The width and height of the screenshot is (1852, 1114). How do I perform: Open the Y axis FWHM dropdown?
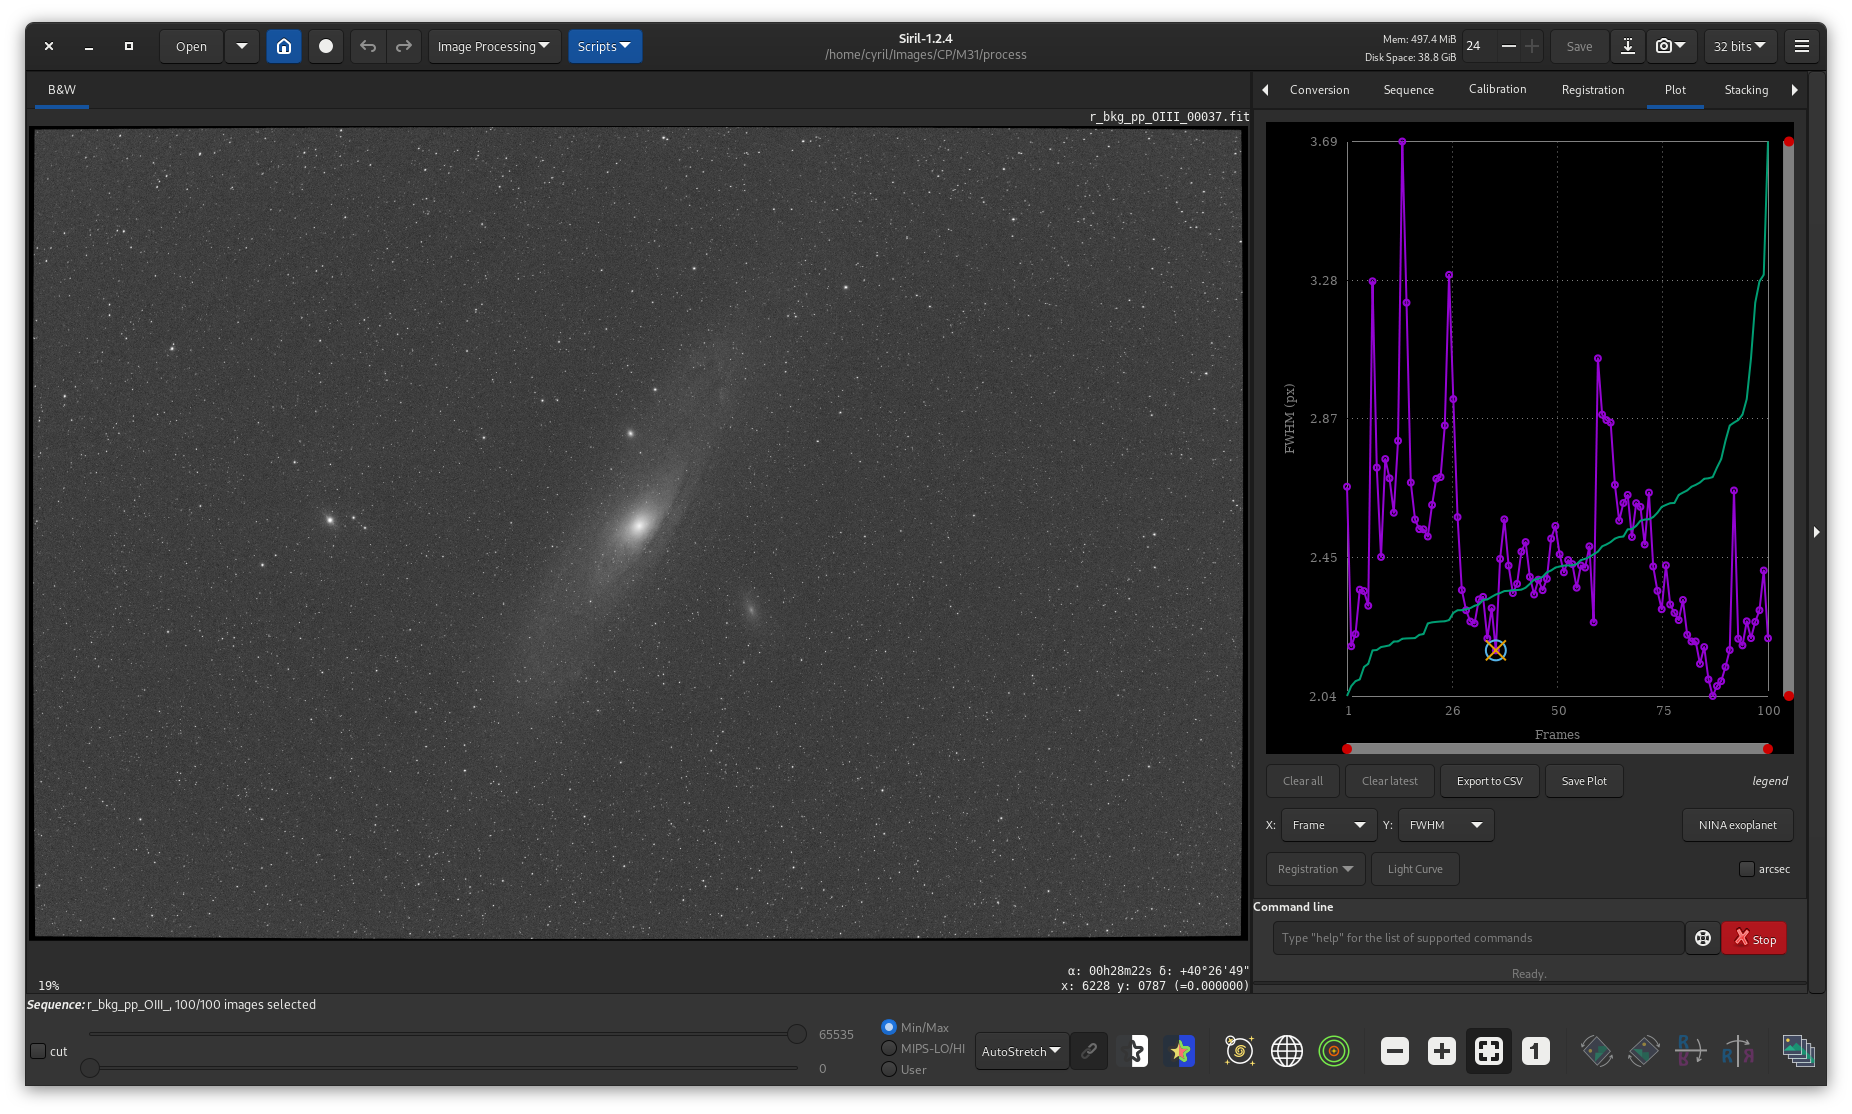click(1445, 825)
